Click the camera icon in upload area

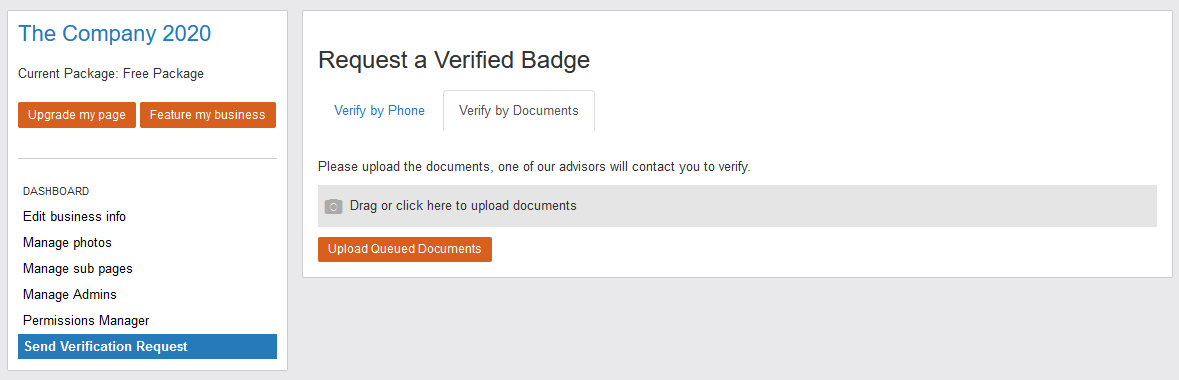click(x=333, y=206)
